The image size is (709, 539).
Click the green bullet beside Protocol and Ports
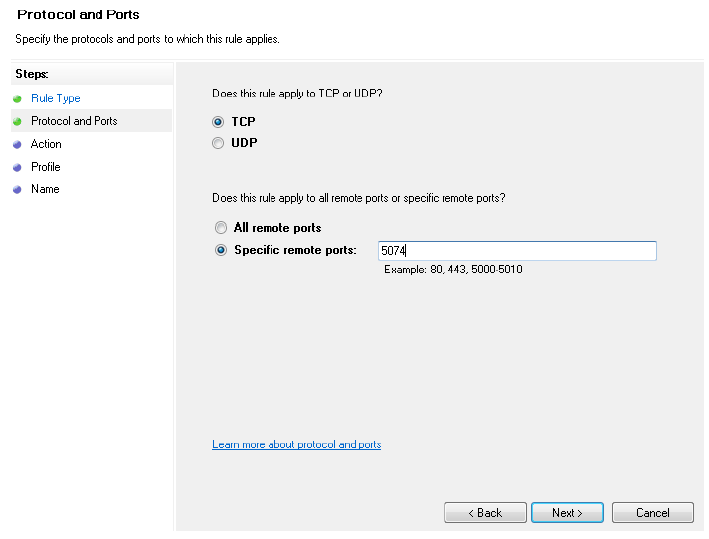coord(17,121)
